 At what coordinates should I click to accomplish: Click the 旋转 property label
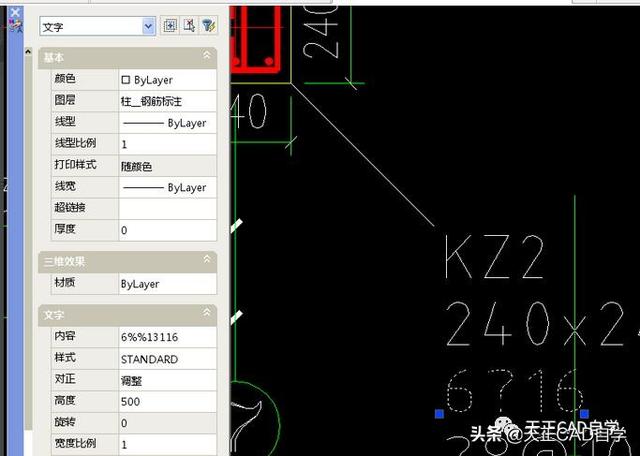click(x=65, y=421)
